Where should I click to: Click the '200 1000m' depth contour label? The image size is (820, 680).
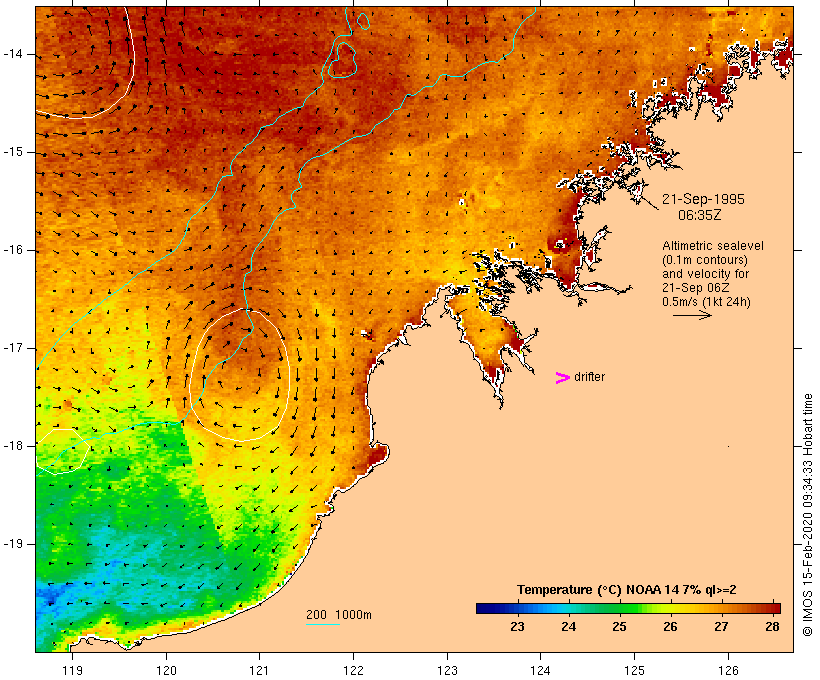(339, 615)
